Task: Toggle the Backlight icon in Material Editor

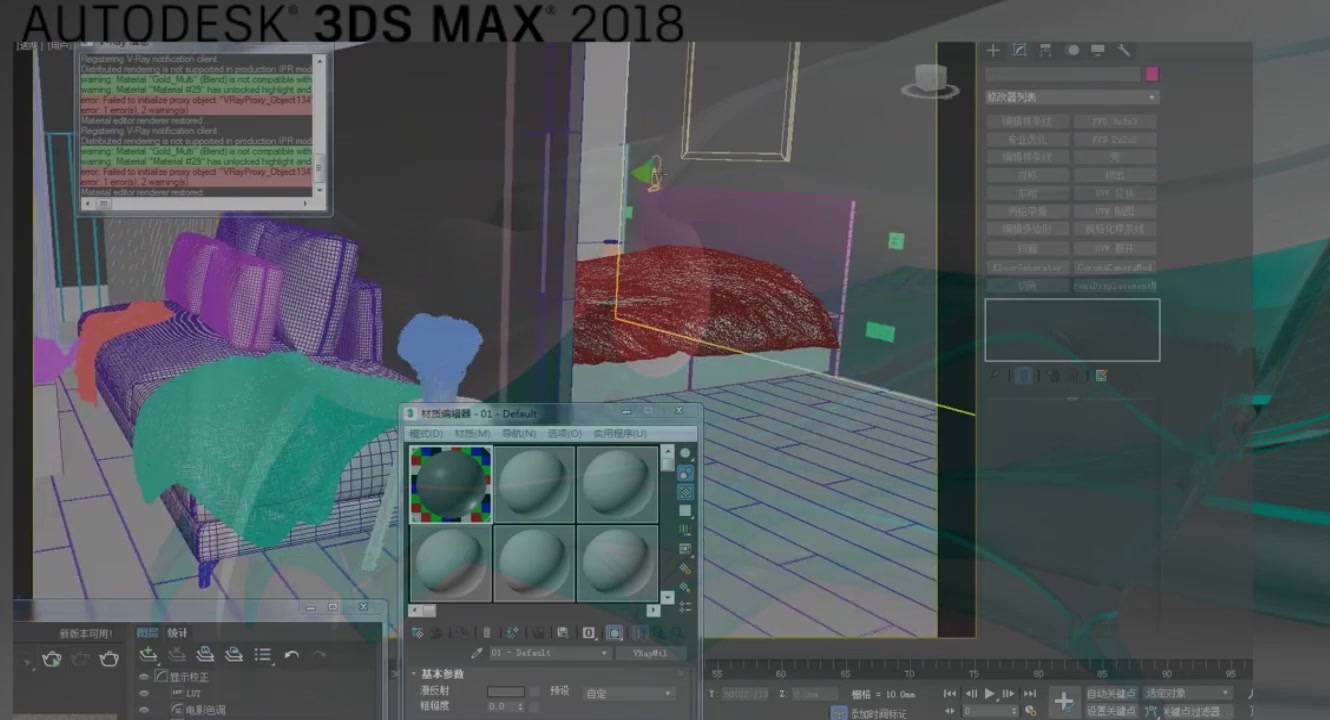Action: pyautogui.click(x=685, y=472)
